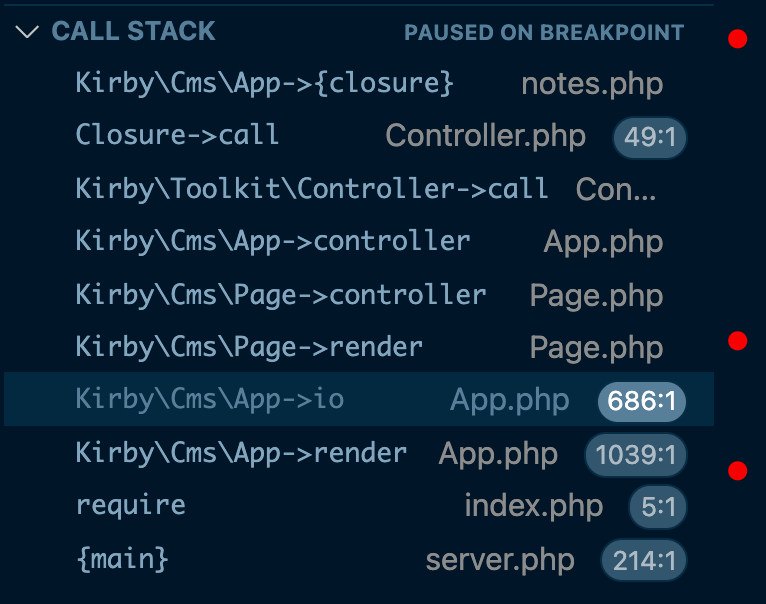Toggle the breakpoint dot beside Page->render
The height and width of the screenshot is (604, 766).
(x=738, y=341)
